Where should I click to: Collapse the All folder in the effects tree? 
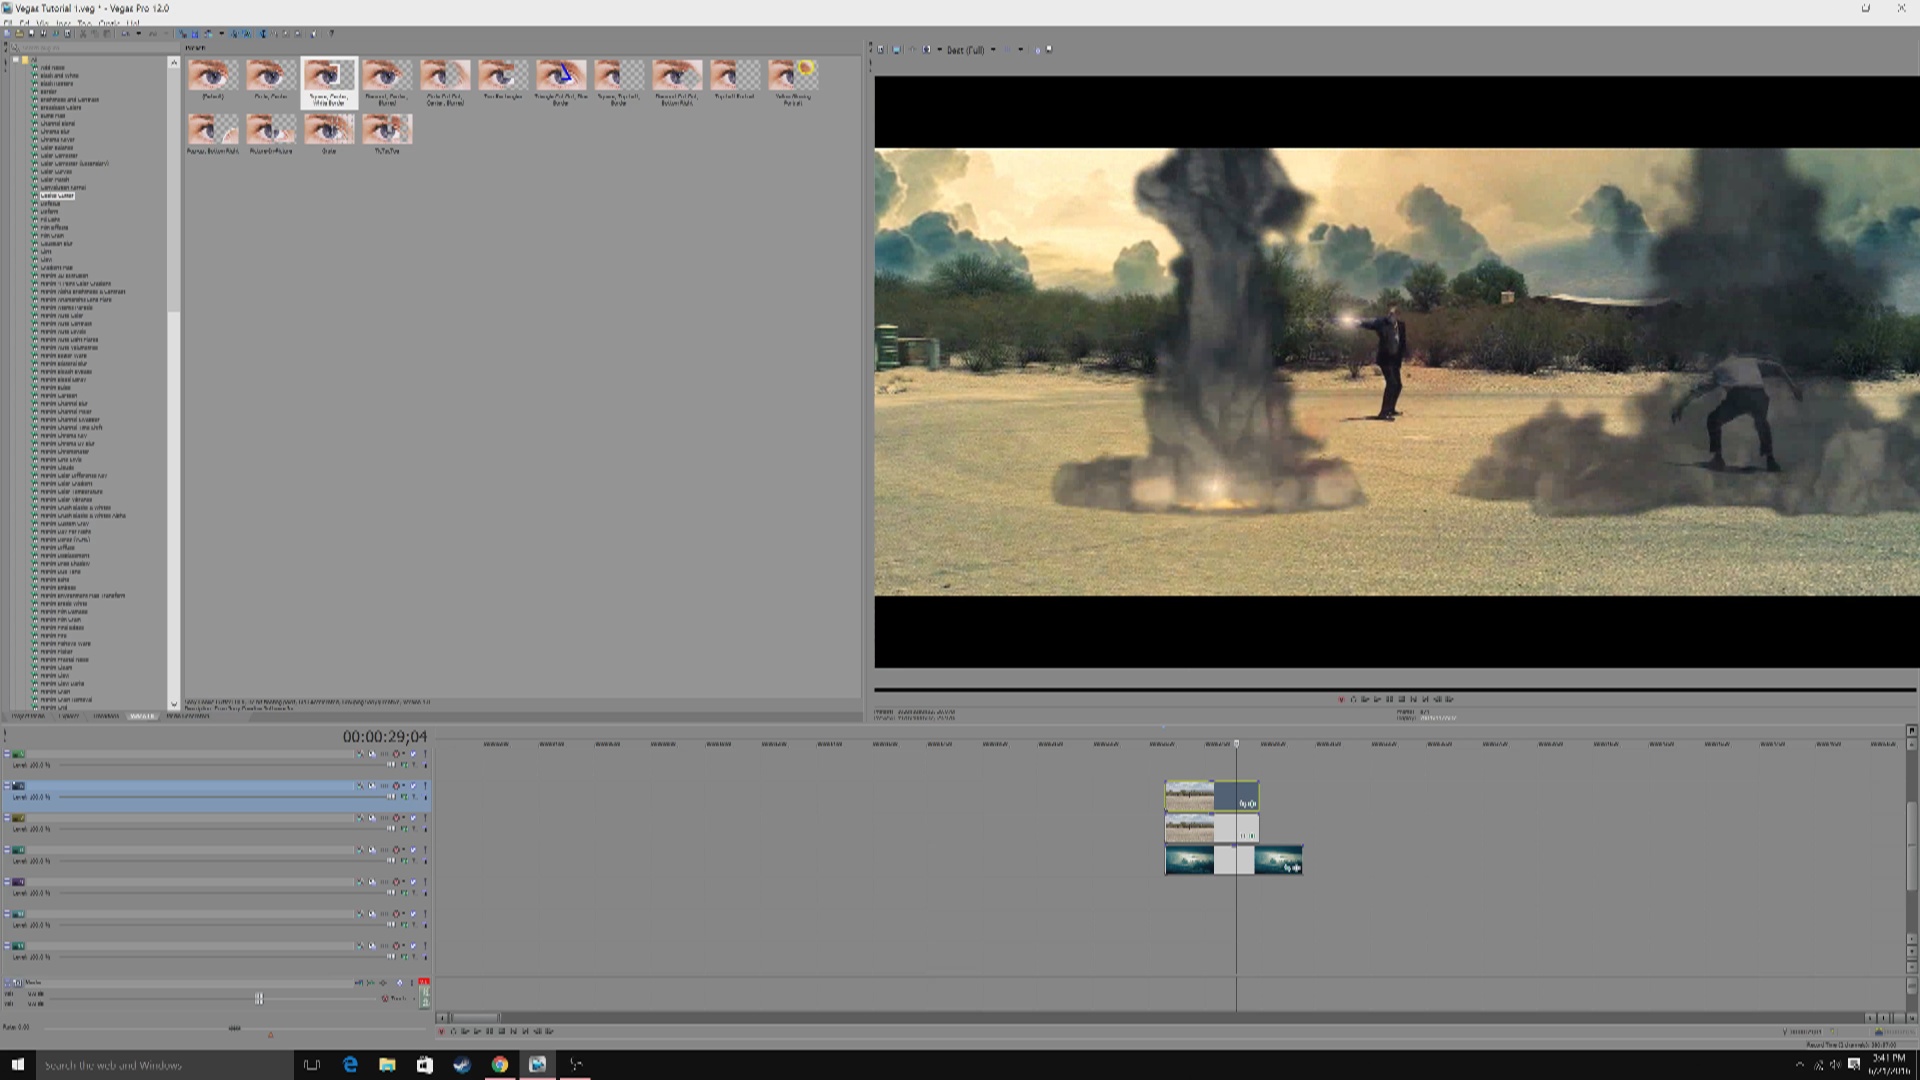click(16, 60)
